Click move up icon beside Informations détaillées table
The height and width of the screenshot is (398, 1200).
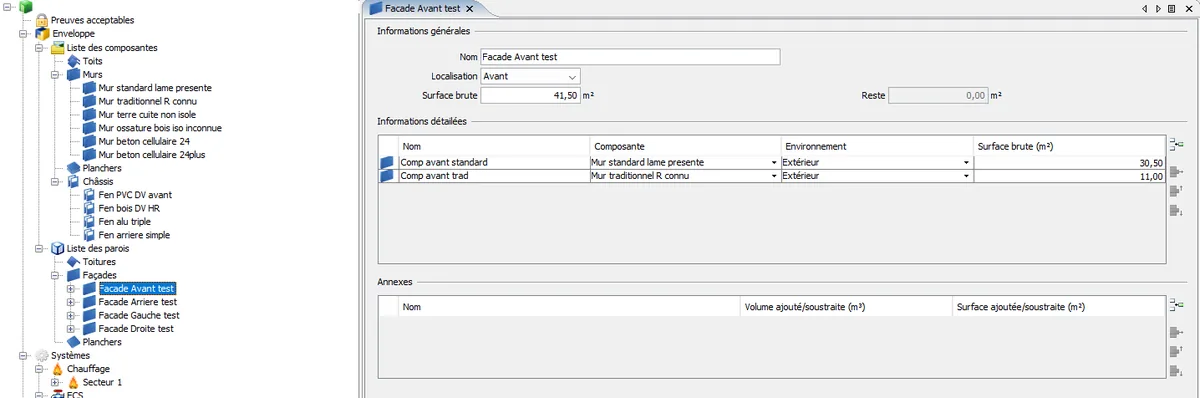(x=1176, y=189)
